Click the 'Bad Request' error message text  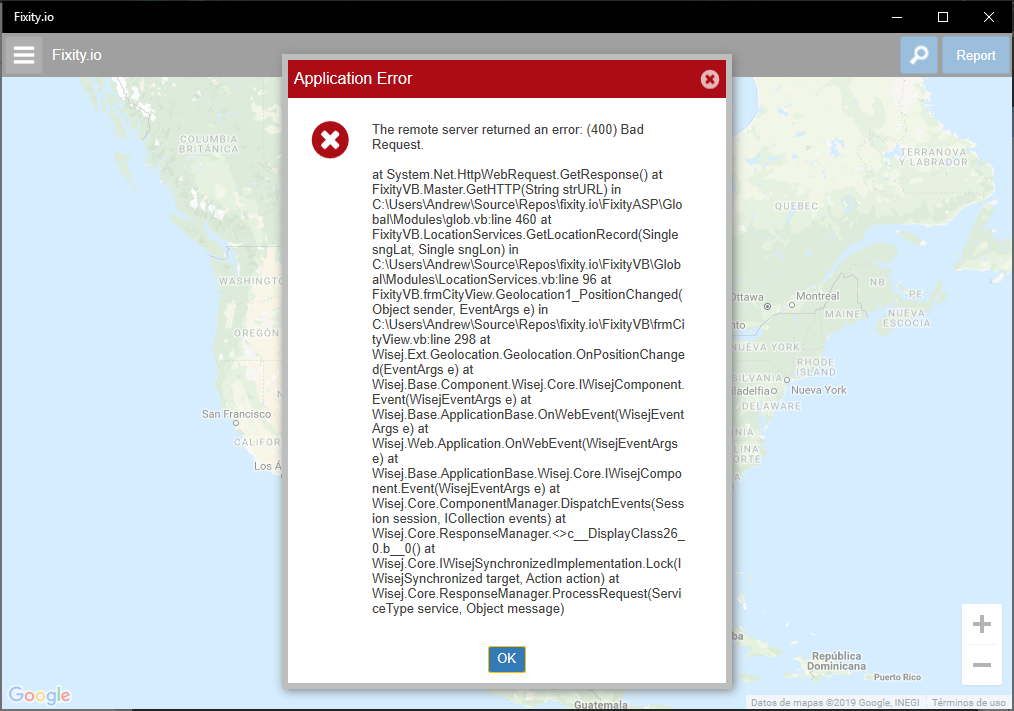click(x=508, y=137)
